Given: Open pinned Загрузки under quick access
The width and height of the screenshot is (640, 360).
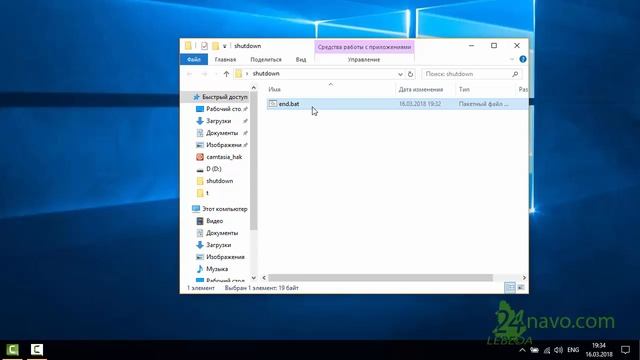Looking at the screenshot, I should [218, 121].
